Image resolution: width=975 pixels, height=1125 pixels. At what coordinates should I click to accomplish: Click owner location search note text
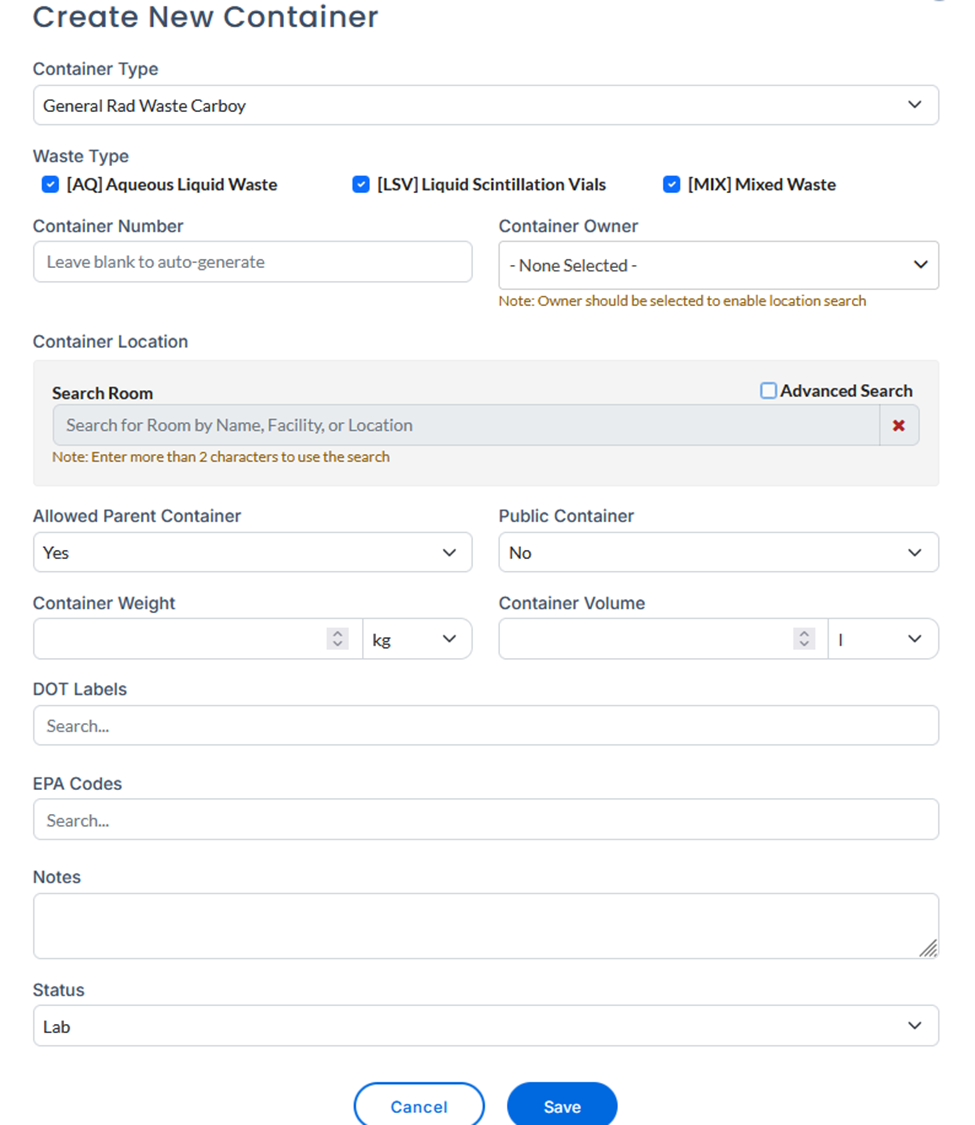(682, 301)
